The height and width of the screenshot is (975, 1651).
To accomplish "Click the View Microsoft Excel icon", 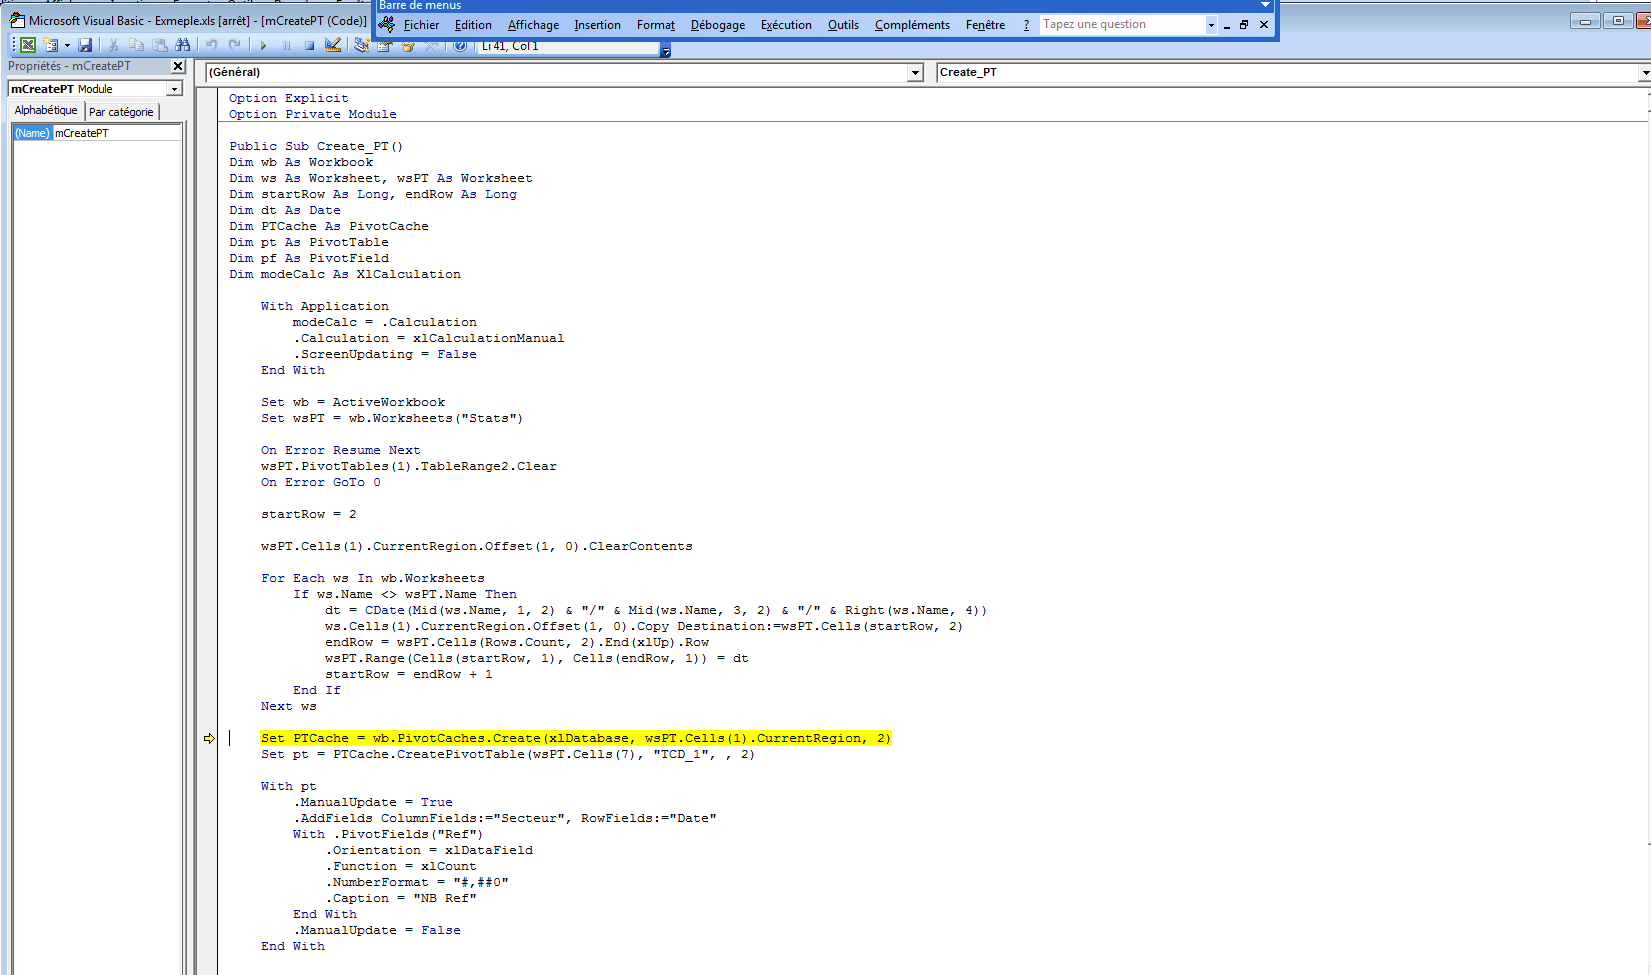I will coord(28,45).
